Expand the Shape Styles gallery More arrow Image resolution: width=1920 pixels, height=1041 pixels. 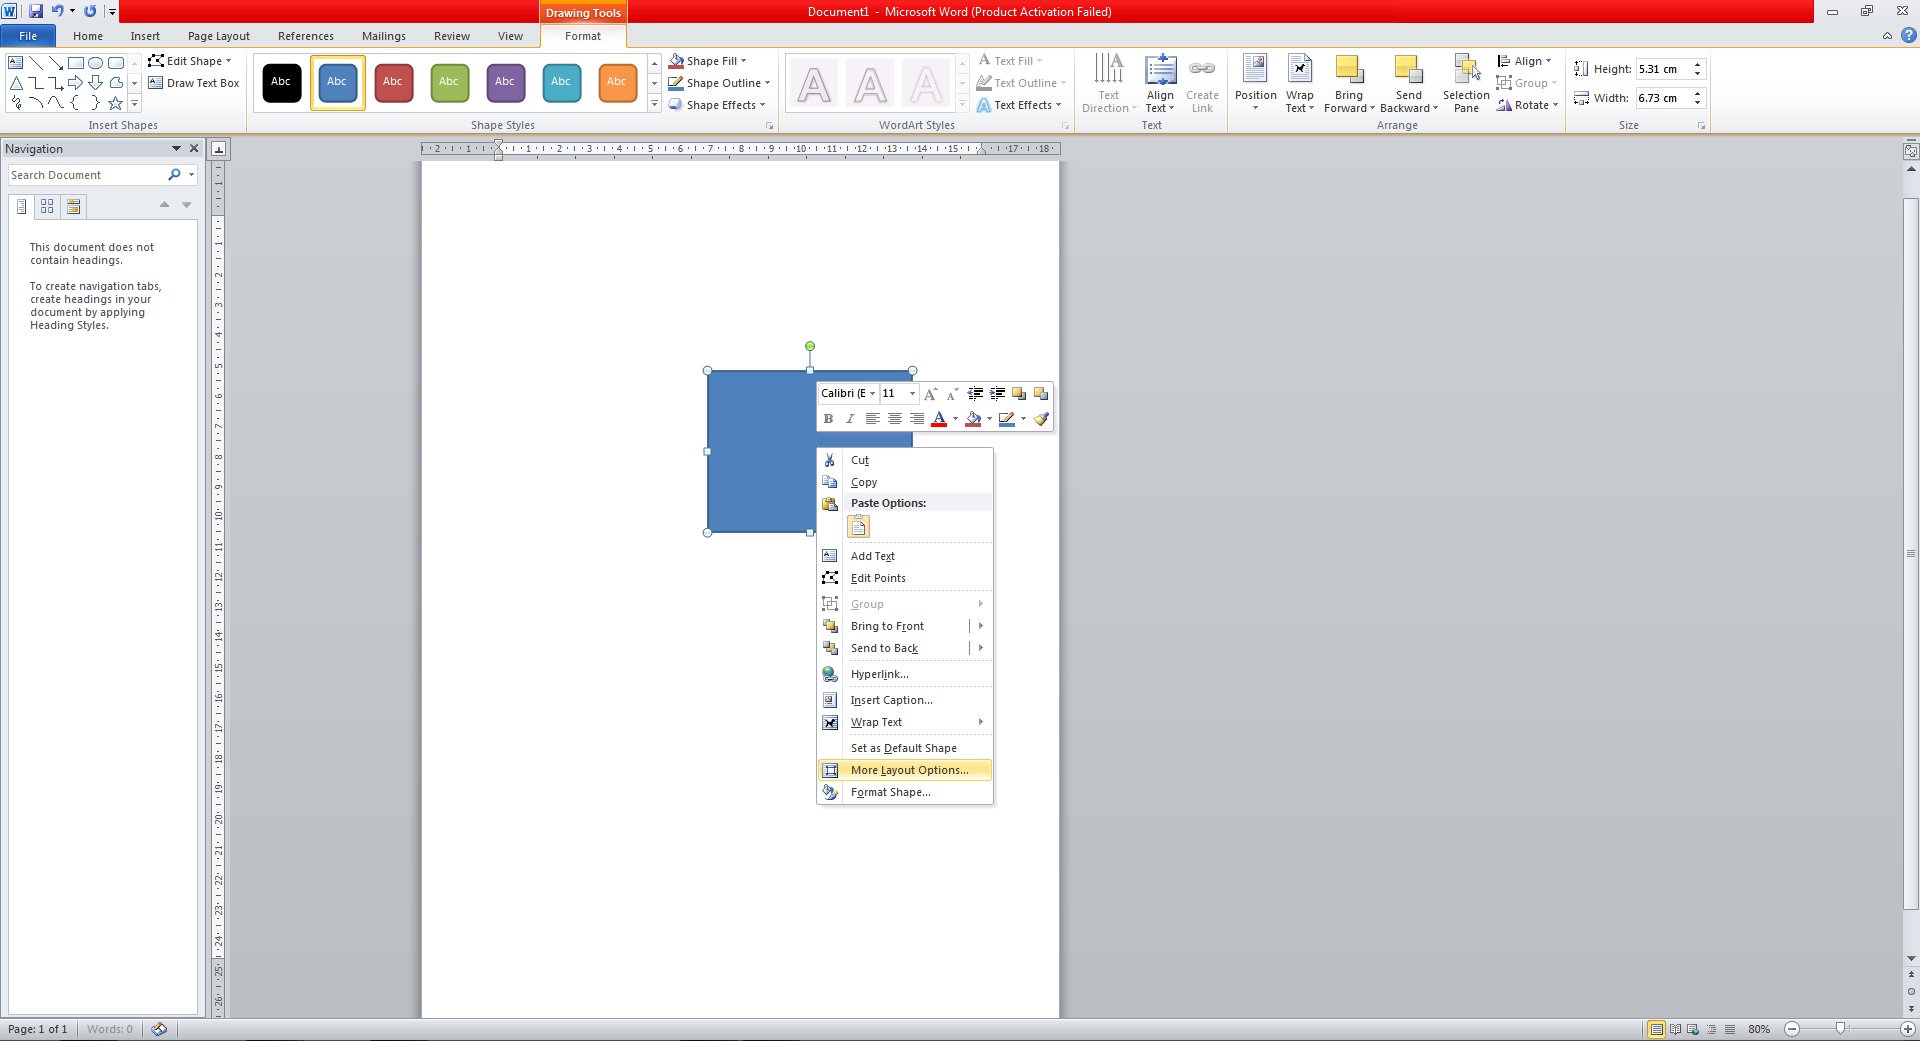[x=654, y=104]
